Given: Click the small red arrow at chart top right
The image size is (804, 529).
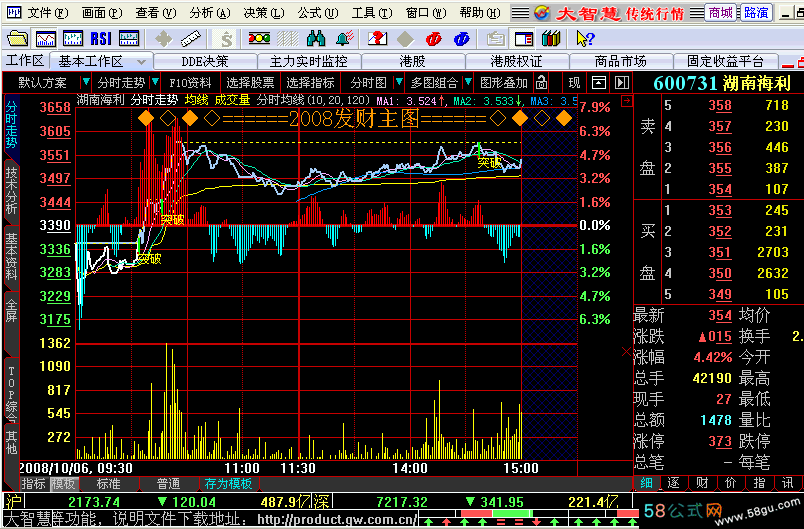Looking at the screenshot, I should [x=626, y=101].
